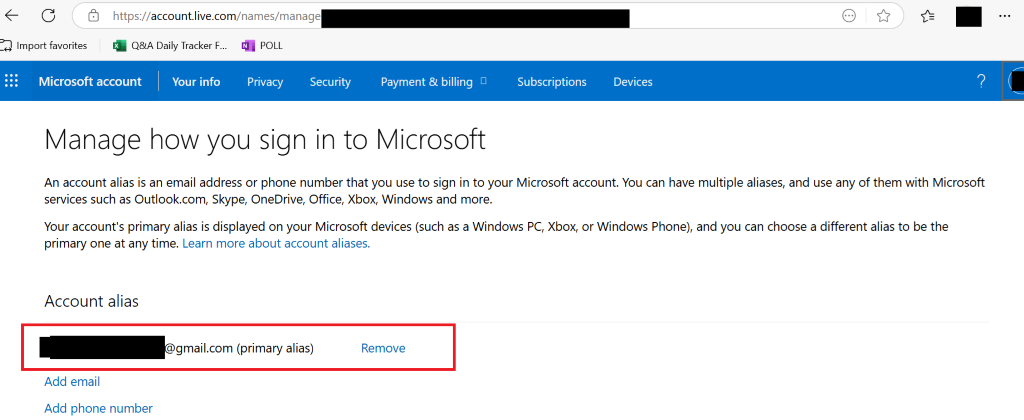This screenshot has width=1024, height=420.
Task: Open the Import favorites bookmark
Action: (x=44, y=45)
